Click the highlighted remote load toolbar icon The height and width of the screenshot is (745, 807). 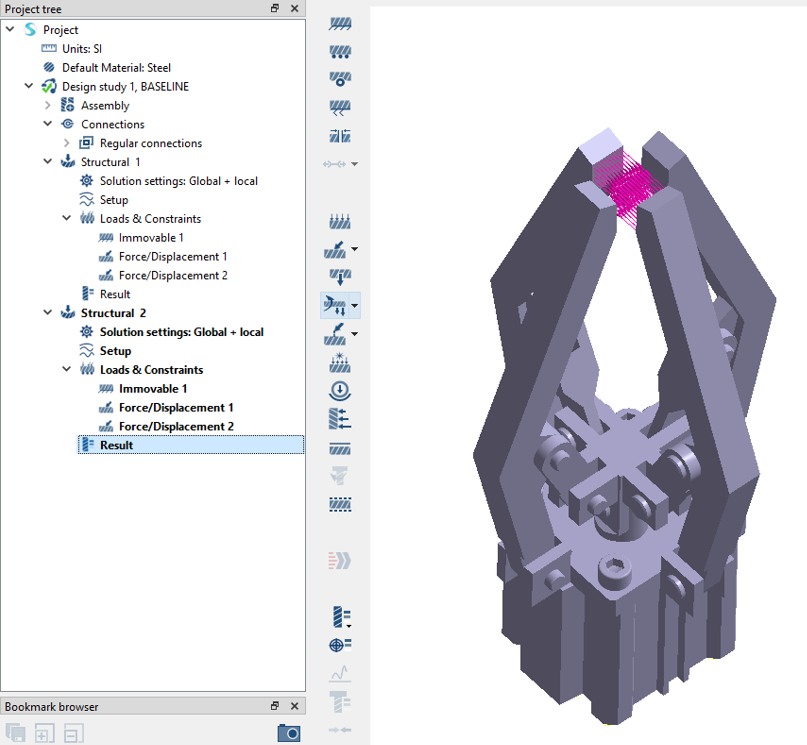335,305
